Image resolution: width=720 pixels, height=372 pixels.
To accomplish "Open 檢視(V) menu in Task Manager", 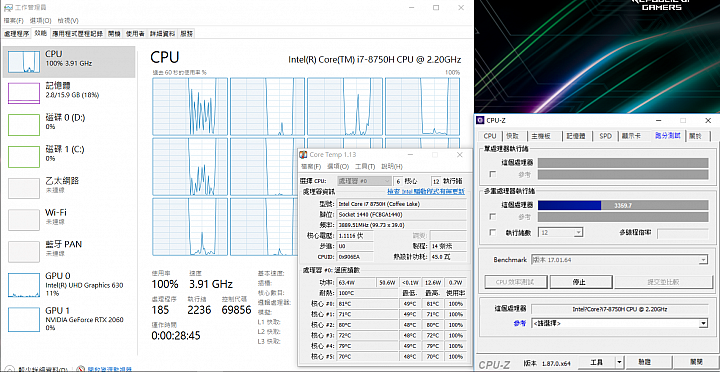I will 68,21.
